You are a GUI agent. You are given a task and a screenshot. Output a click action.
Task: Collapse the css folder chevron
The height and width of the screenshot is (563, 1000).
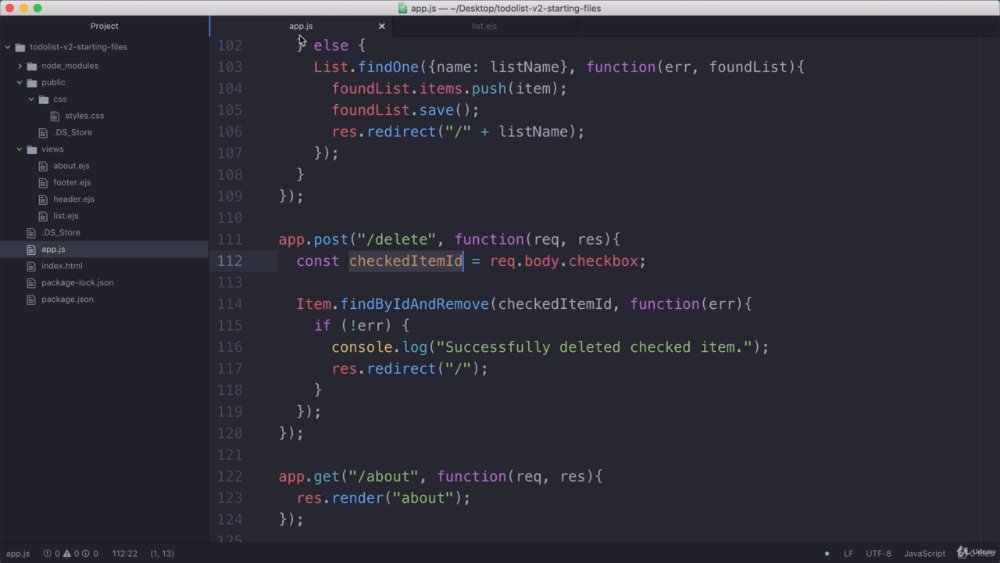pyautogui.click(x=31, y=99)
